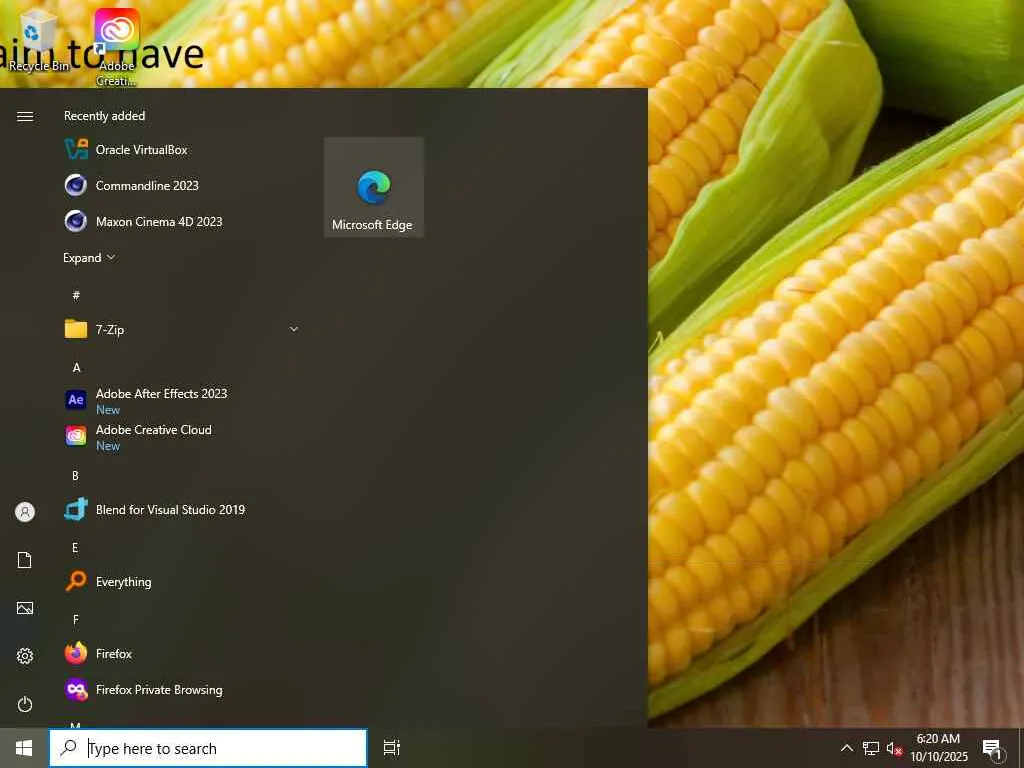Open the 7-Zip folder icon
Screen dimensions: 1024x768
click(x=76, y=329)
